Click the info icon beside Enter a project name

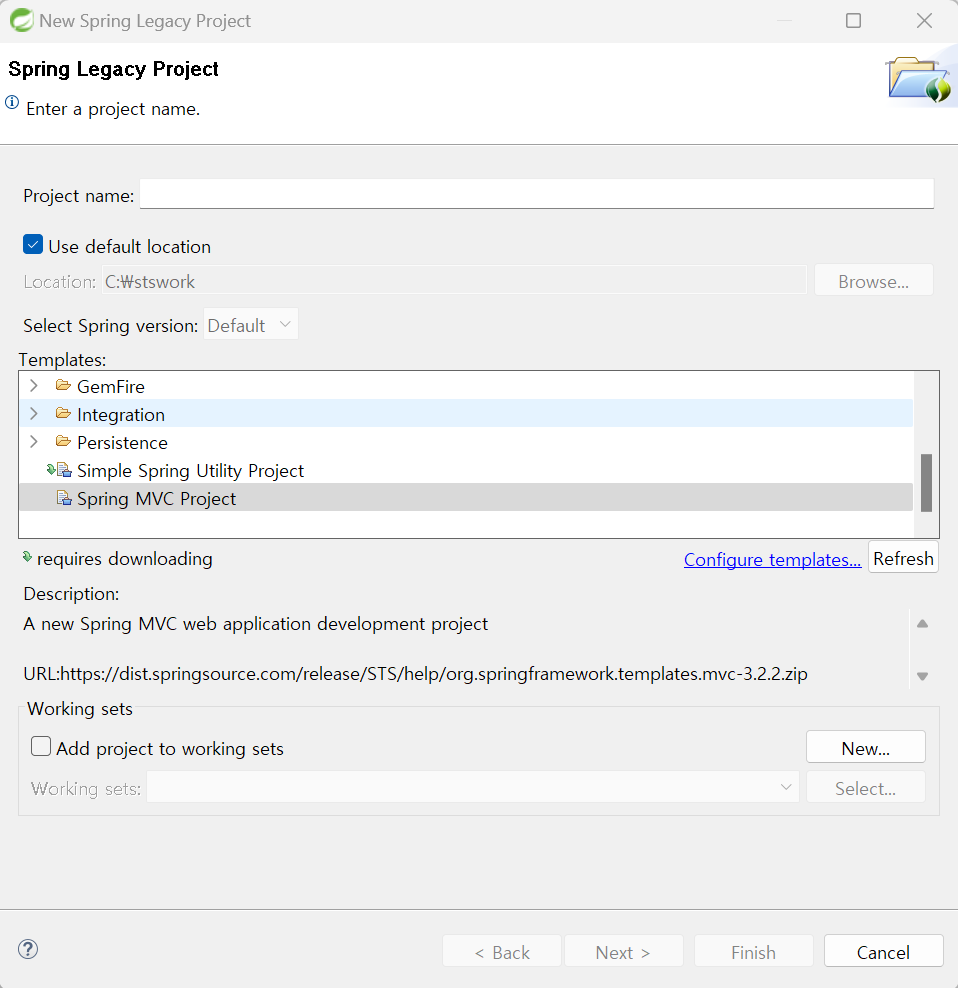12,102
